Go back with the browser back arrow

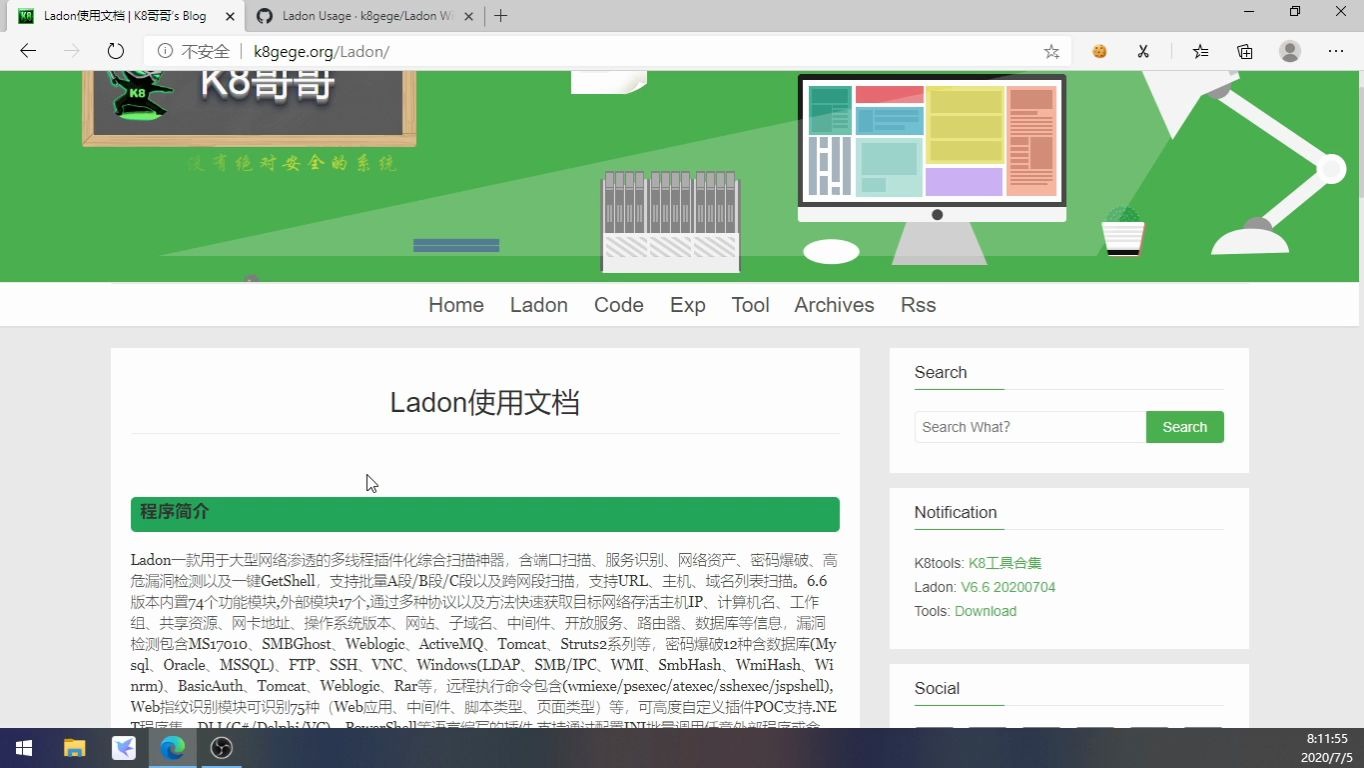pos(28,51)
